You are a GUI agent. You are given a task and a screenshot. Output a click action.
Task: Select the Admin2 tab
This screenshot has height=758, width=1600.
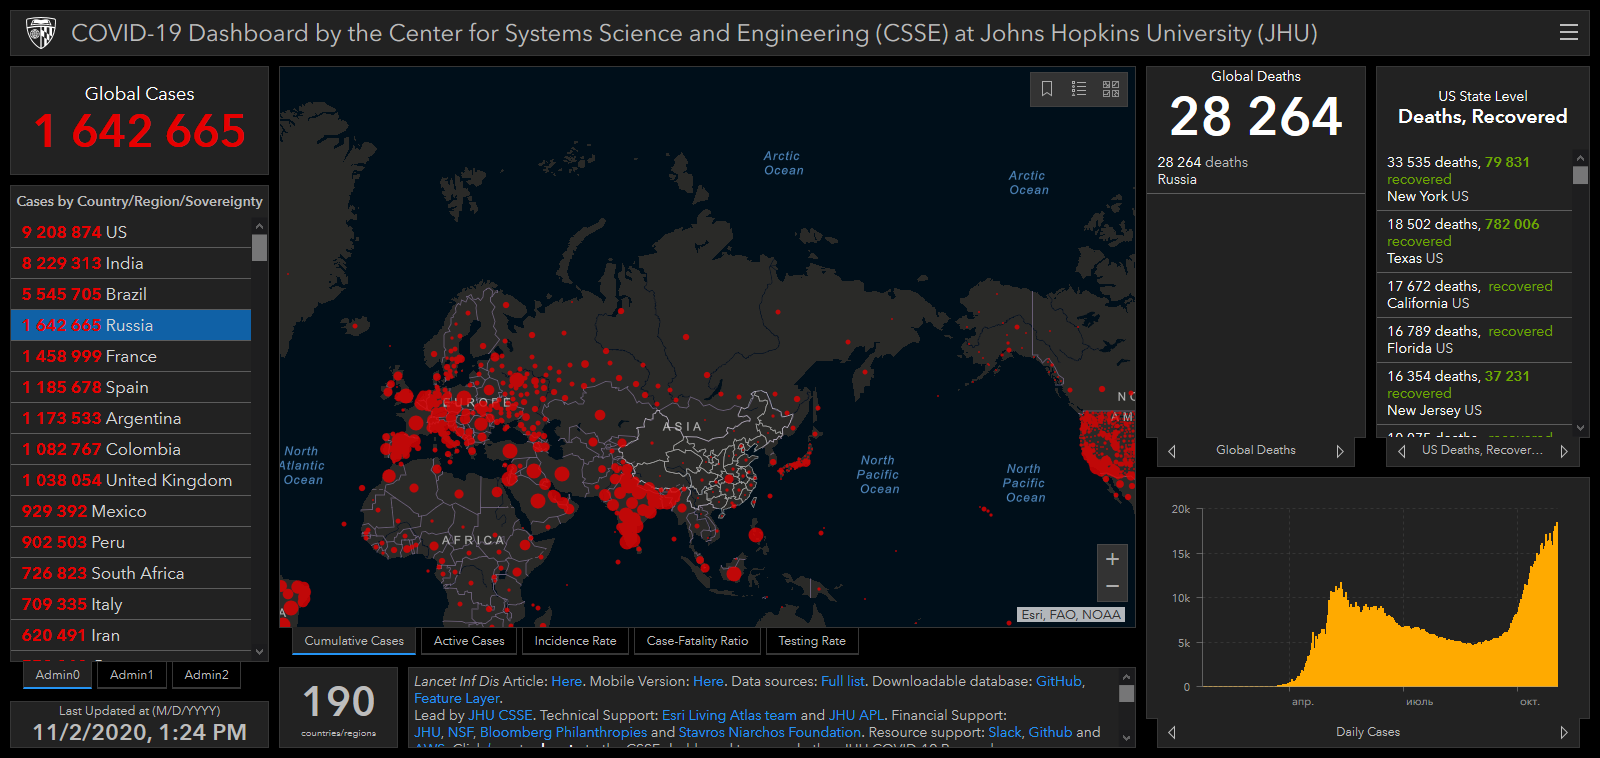click(x=207, y=675)
